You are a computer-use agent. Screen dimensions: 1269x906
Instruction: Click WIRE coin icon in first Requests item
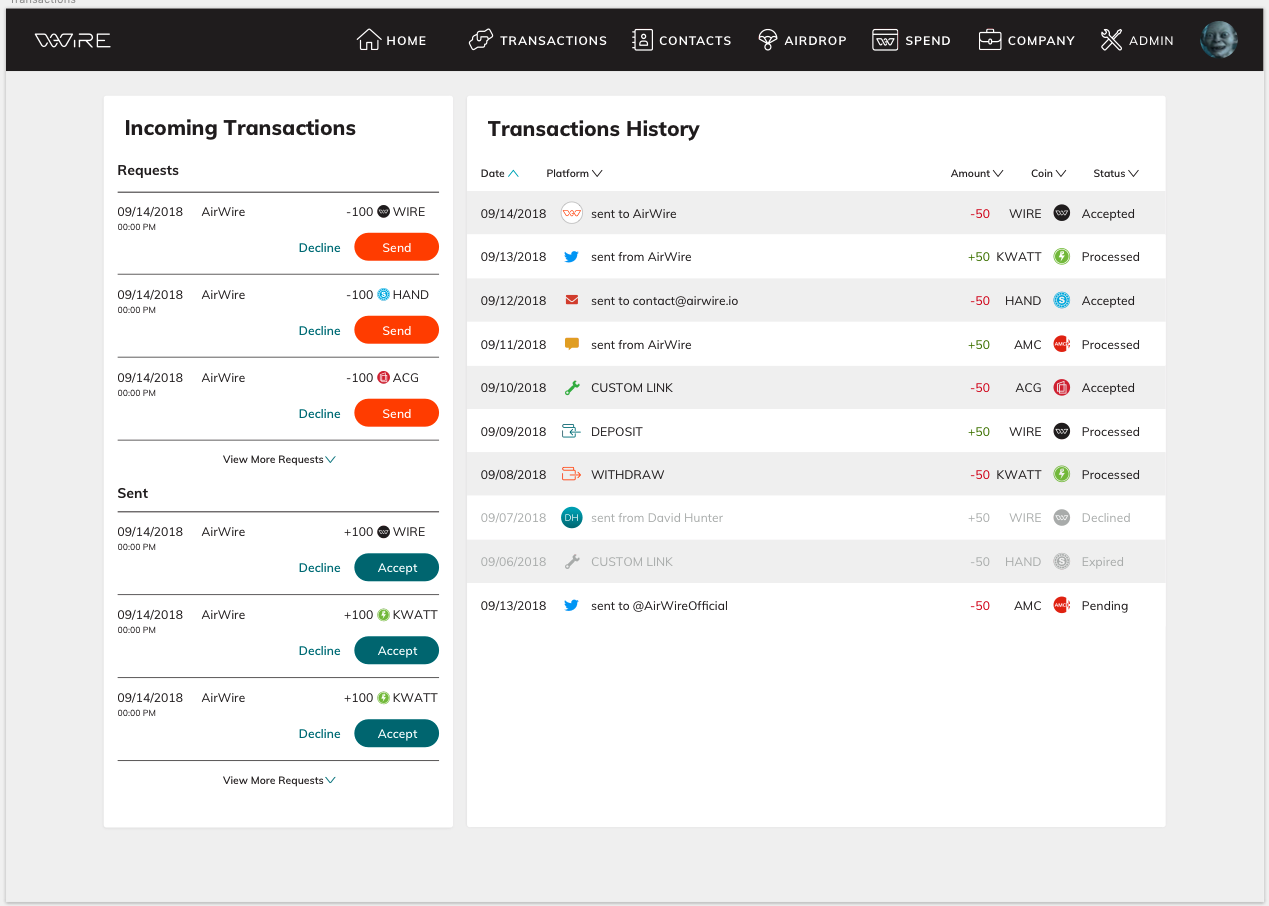coord(383,212)
